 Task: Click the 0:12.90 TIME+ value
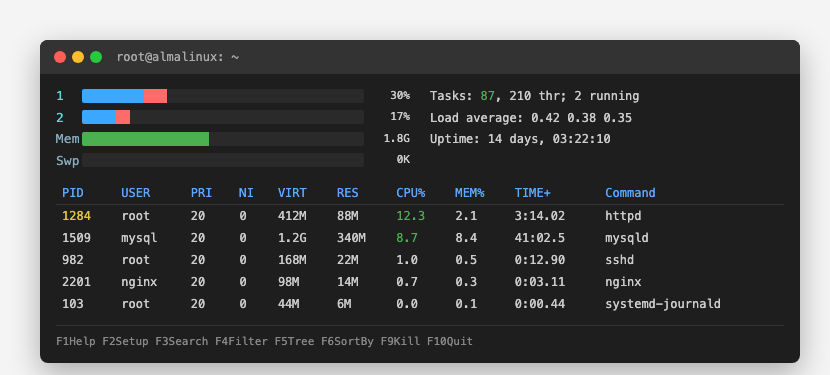(539, 260)
